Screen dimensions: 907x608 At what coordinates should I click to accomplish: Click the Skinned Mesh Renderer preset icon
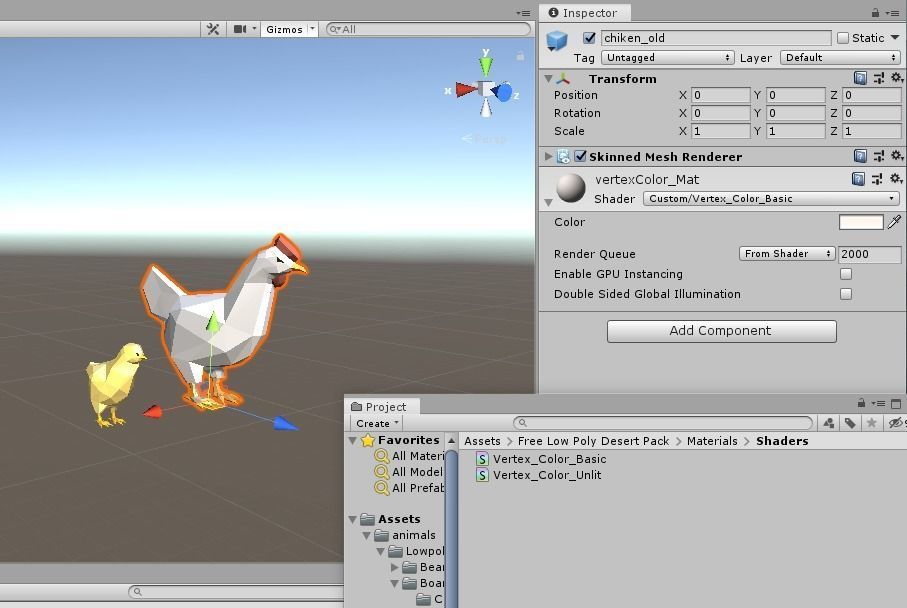click(879, 156)
